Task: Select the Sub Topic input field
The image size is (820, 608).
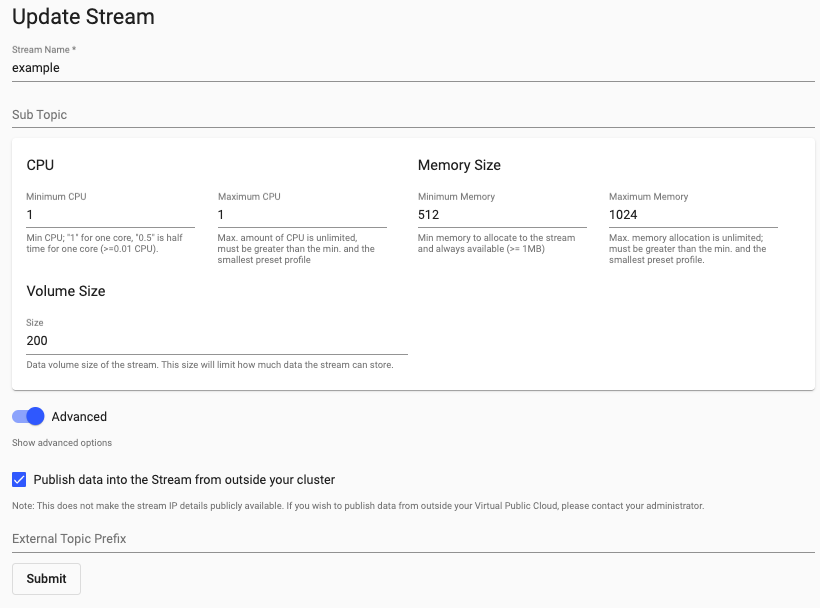Action: point(413,115)
